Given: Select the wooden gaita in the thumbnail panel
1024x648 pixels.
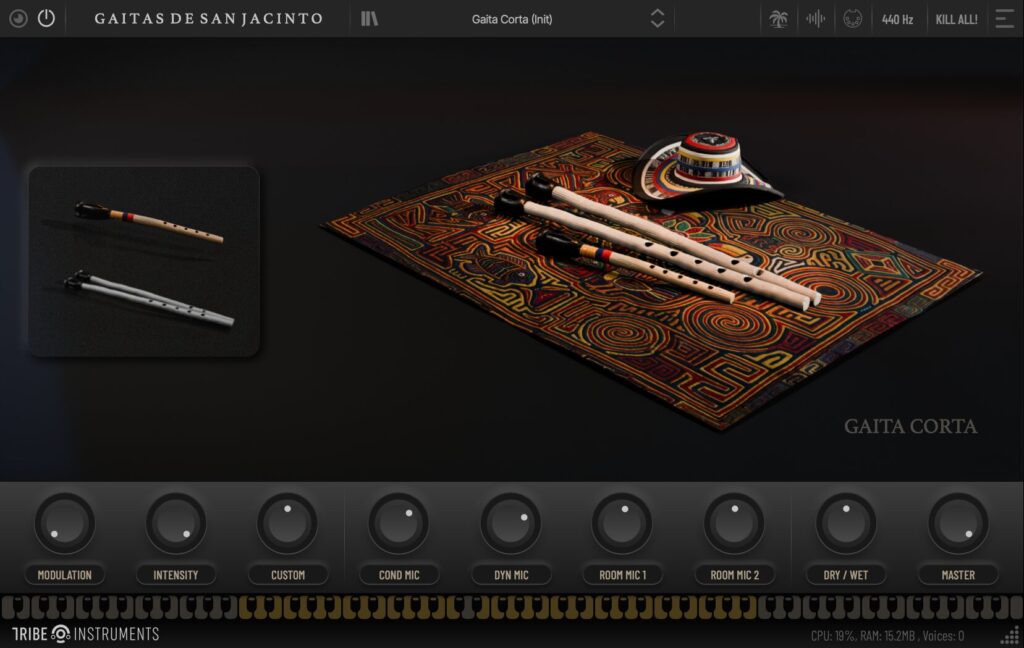Looking at the screenshot, I should pyautogui.click(x=149, y=222).
